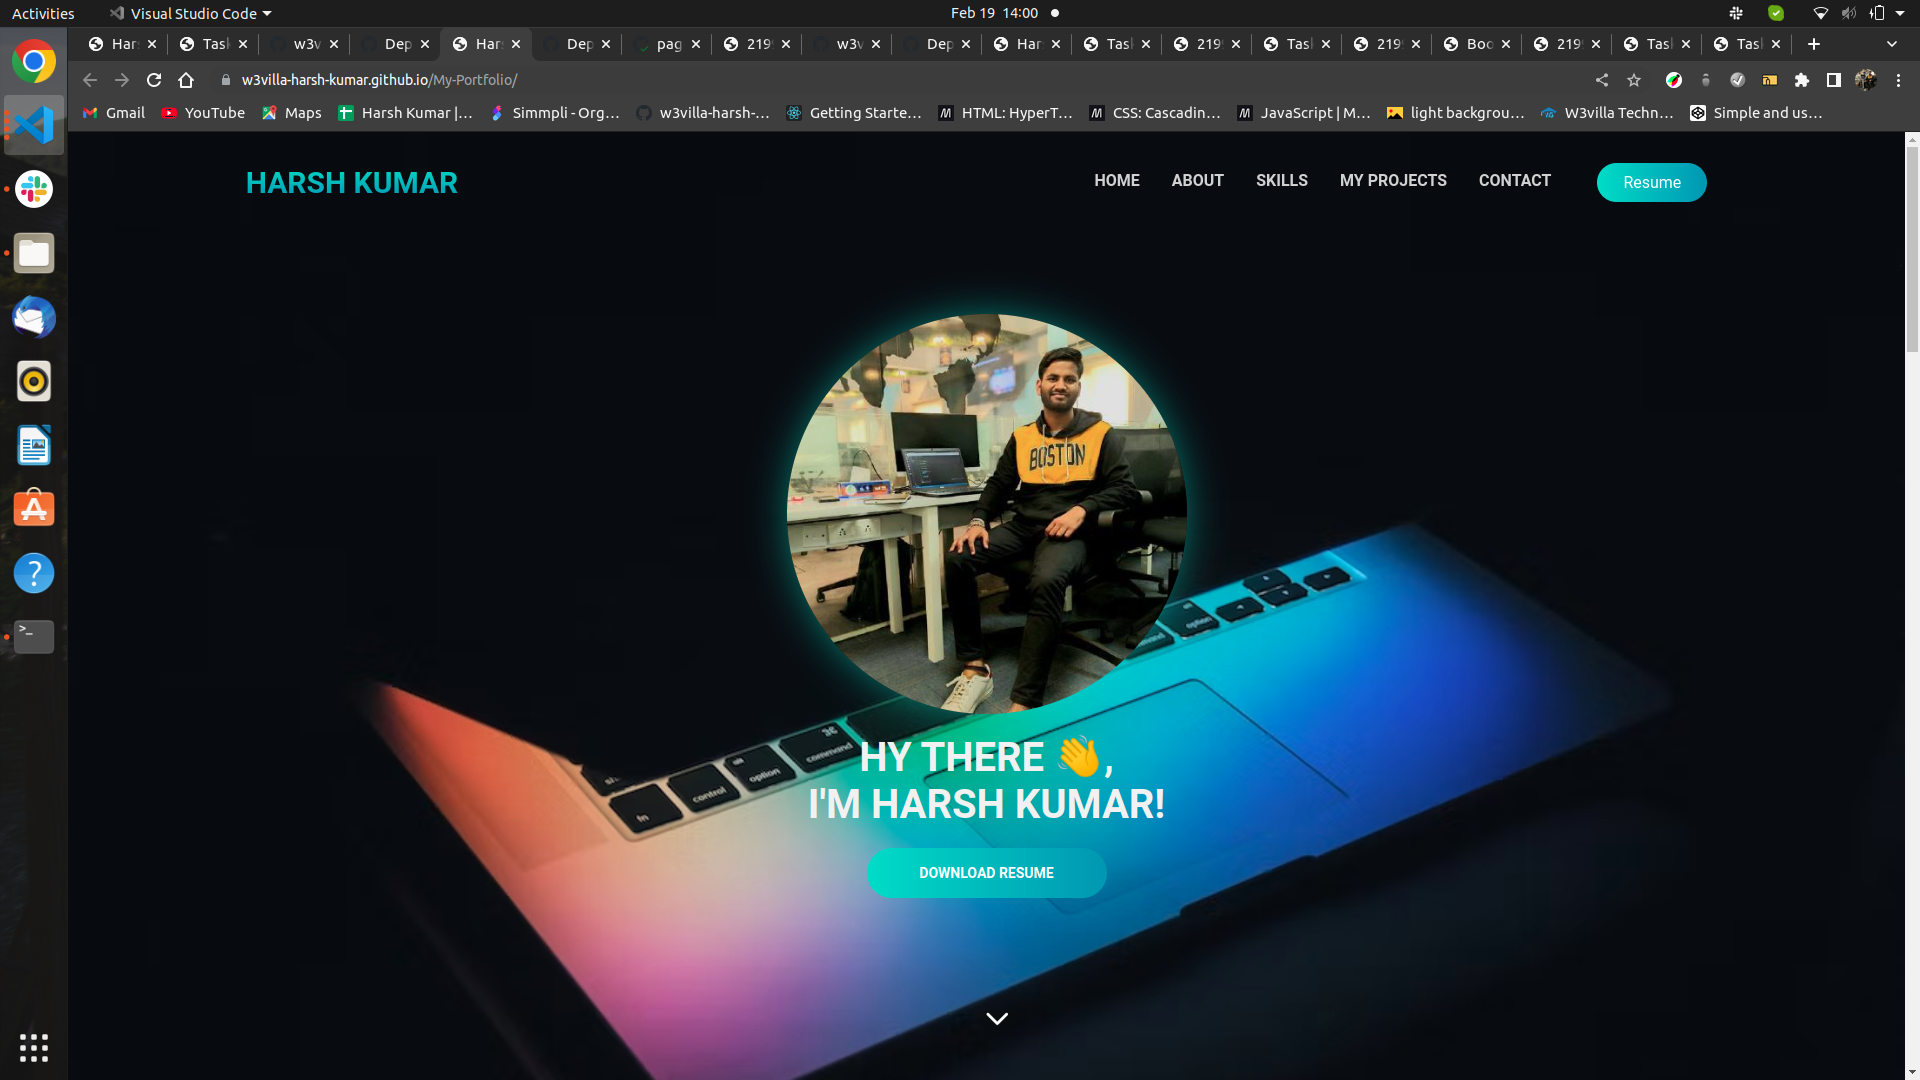
Task: Bookmark this page via the star icon
Action: tap(1634, 80)
